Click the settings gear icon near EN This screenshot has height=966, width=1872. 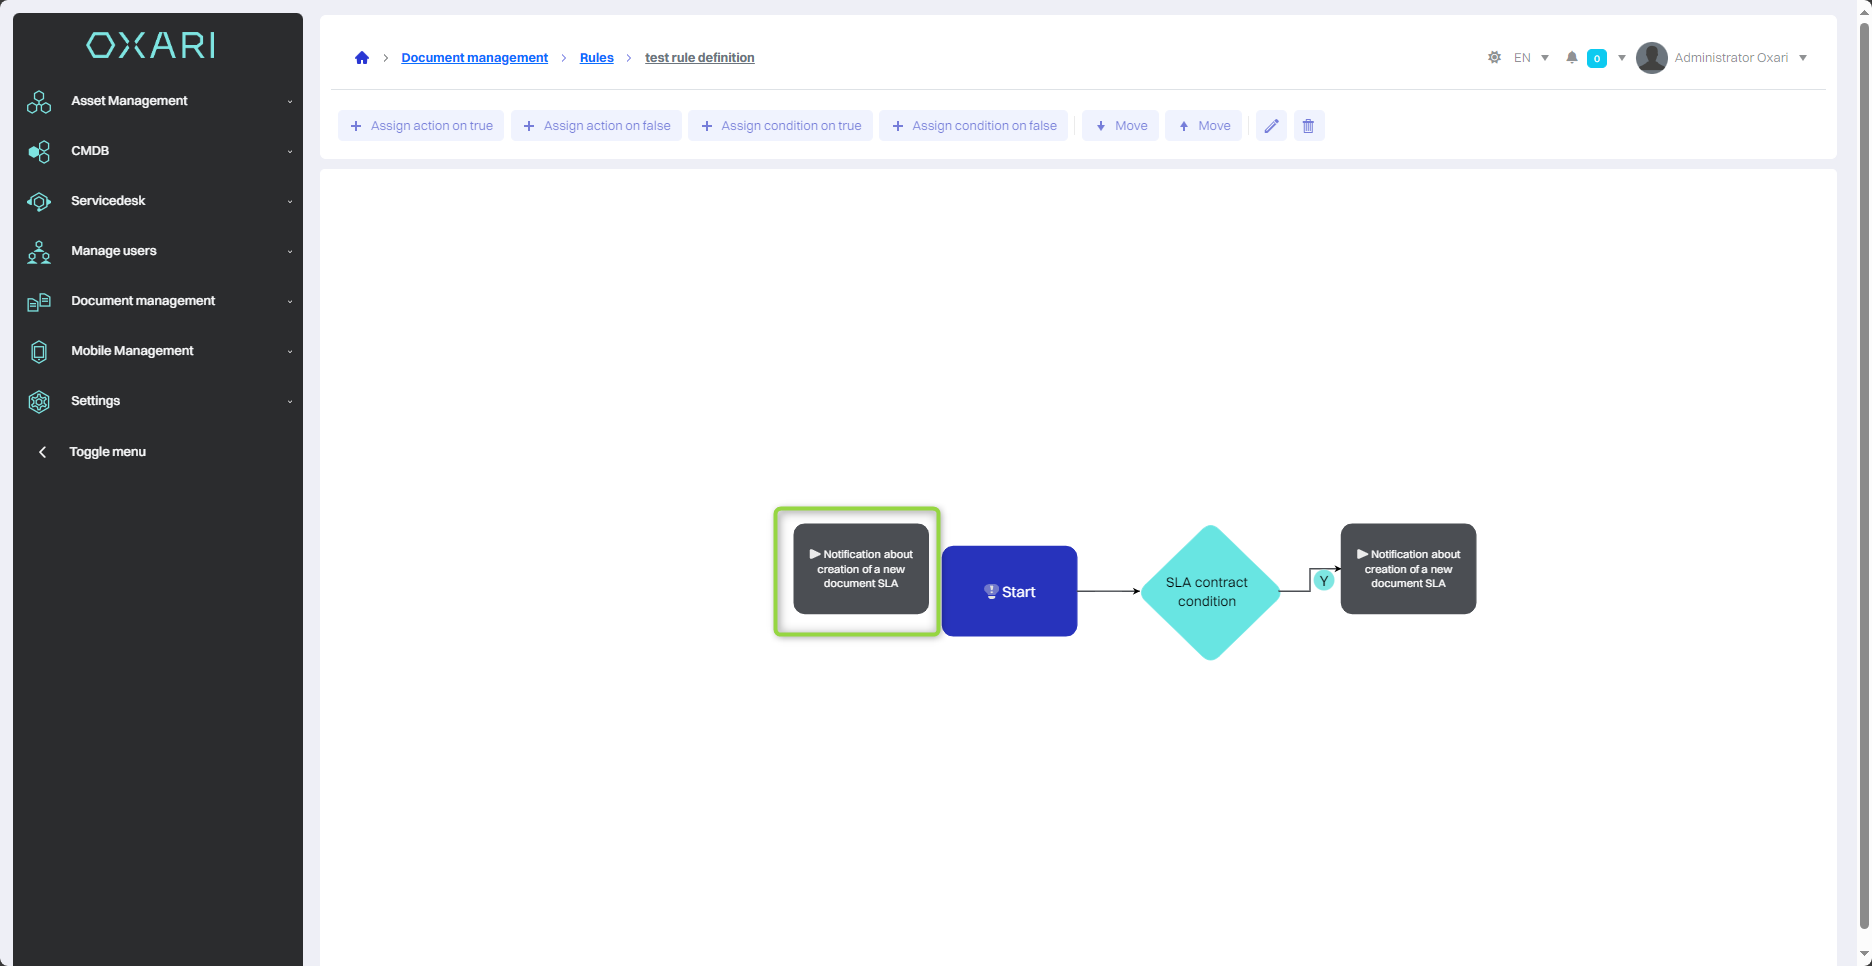click(1494, 58)
